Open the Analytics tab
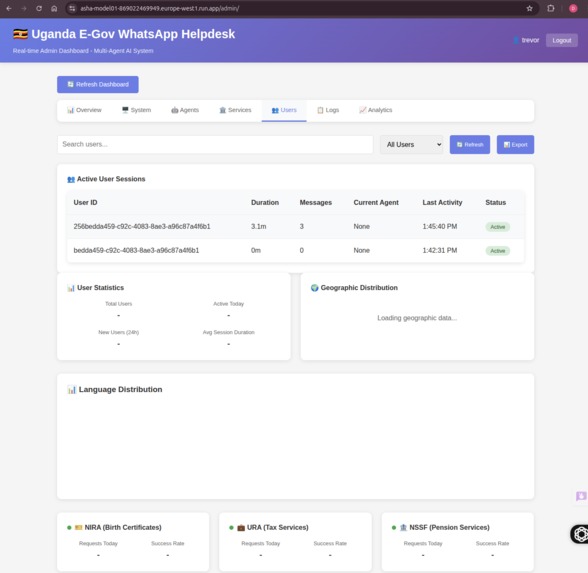Image resolution: width=588 pixels, height=573 pixels. click(x=375, y=110)
